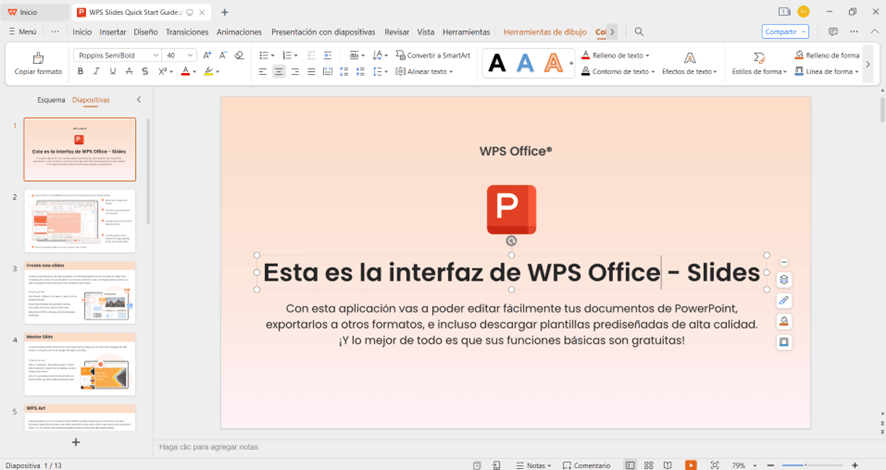Image resolution: width=886 pixels, height=470 pixels.
Task: Click the layers icon beside the title box
Action: pyautogui.click(x=784, y=280)
